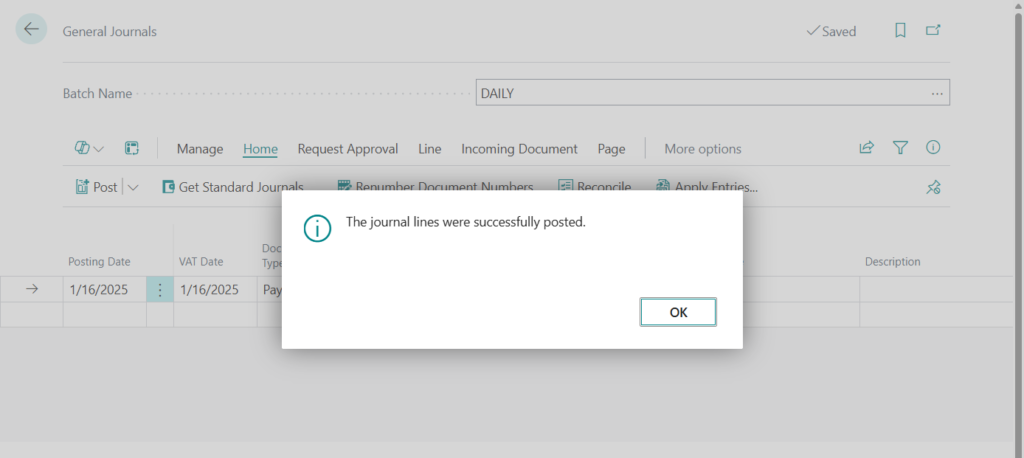Click the bookmark icon in header
This screenshot has height=458, width=1024.
(x=900, y=31)
